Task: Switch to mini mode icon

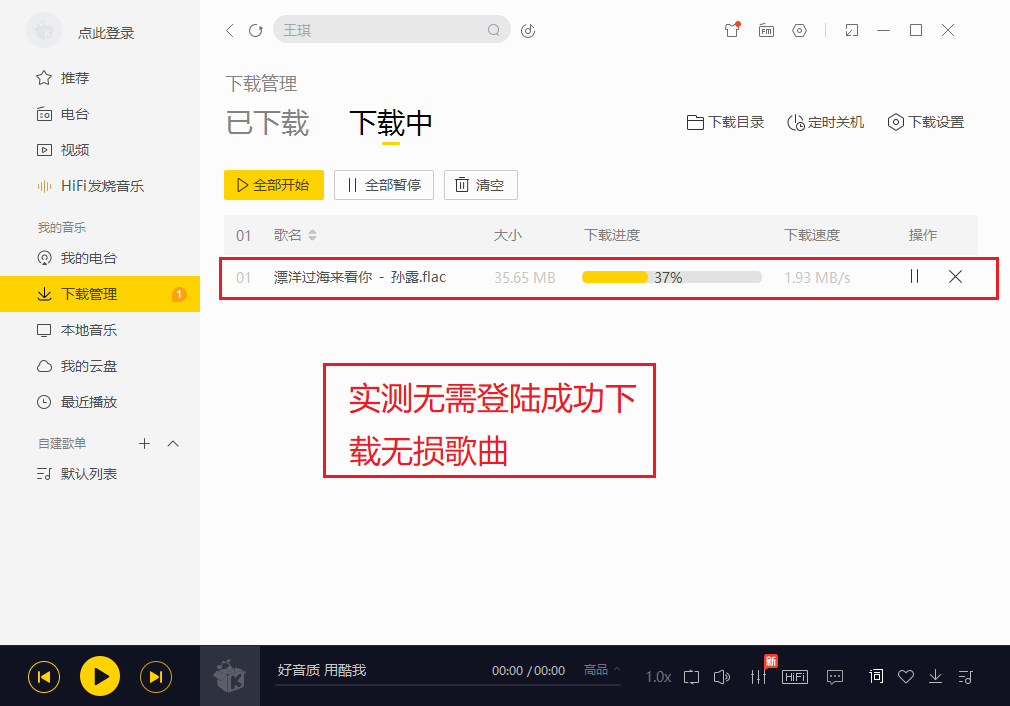Action: click(x=852, y=30)
